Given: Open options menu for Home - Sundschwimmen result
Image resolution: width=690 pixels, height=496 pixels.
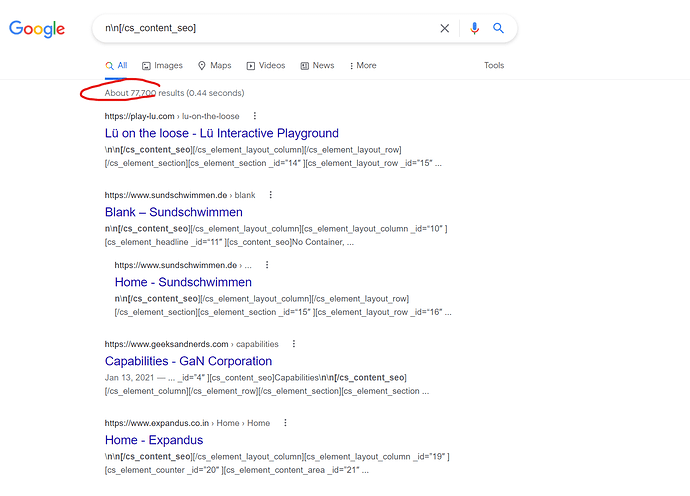Looking at the screenshot, I should coord(267,265).
